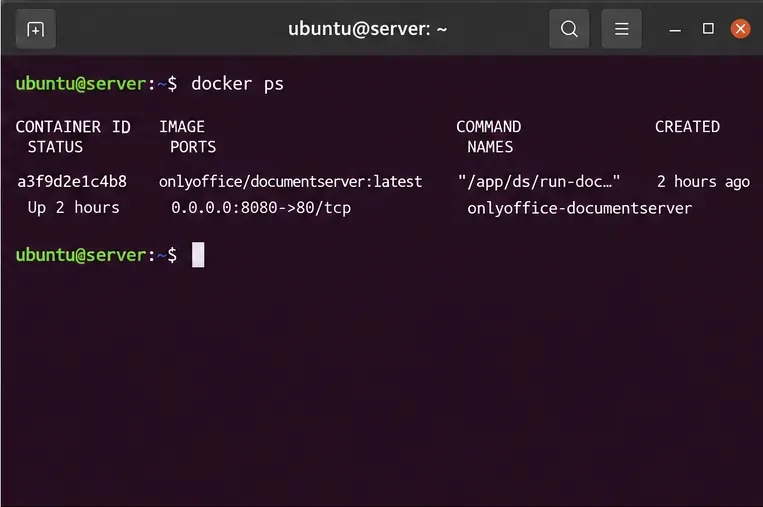Click container name onlyoffice-documentserver
Screen dimensions: 763x507
580,208
